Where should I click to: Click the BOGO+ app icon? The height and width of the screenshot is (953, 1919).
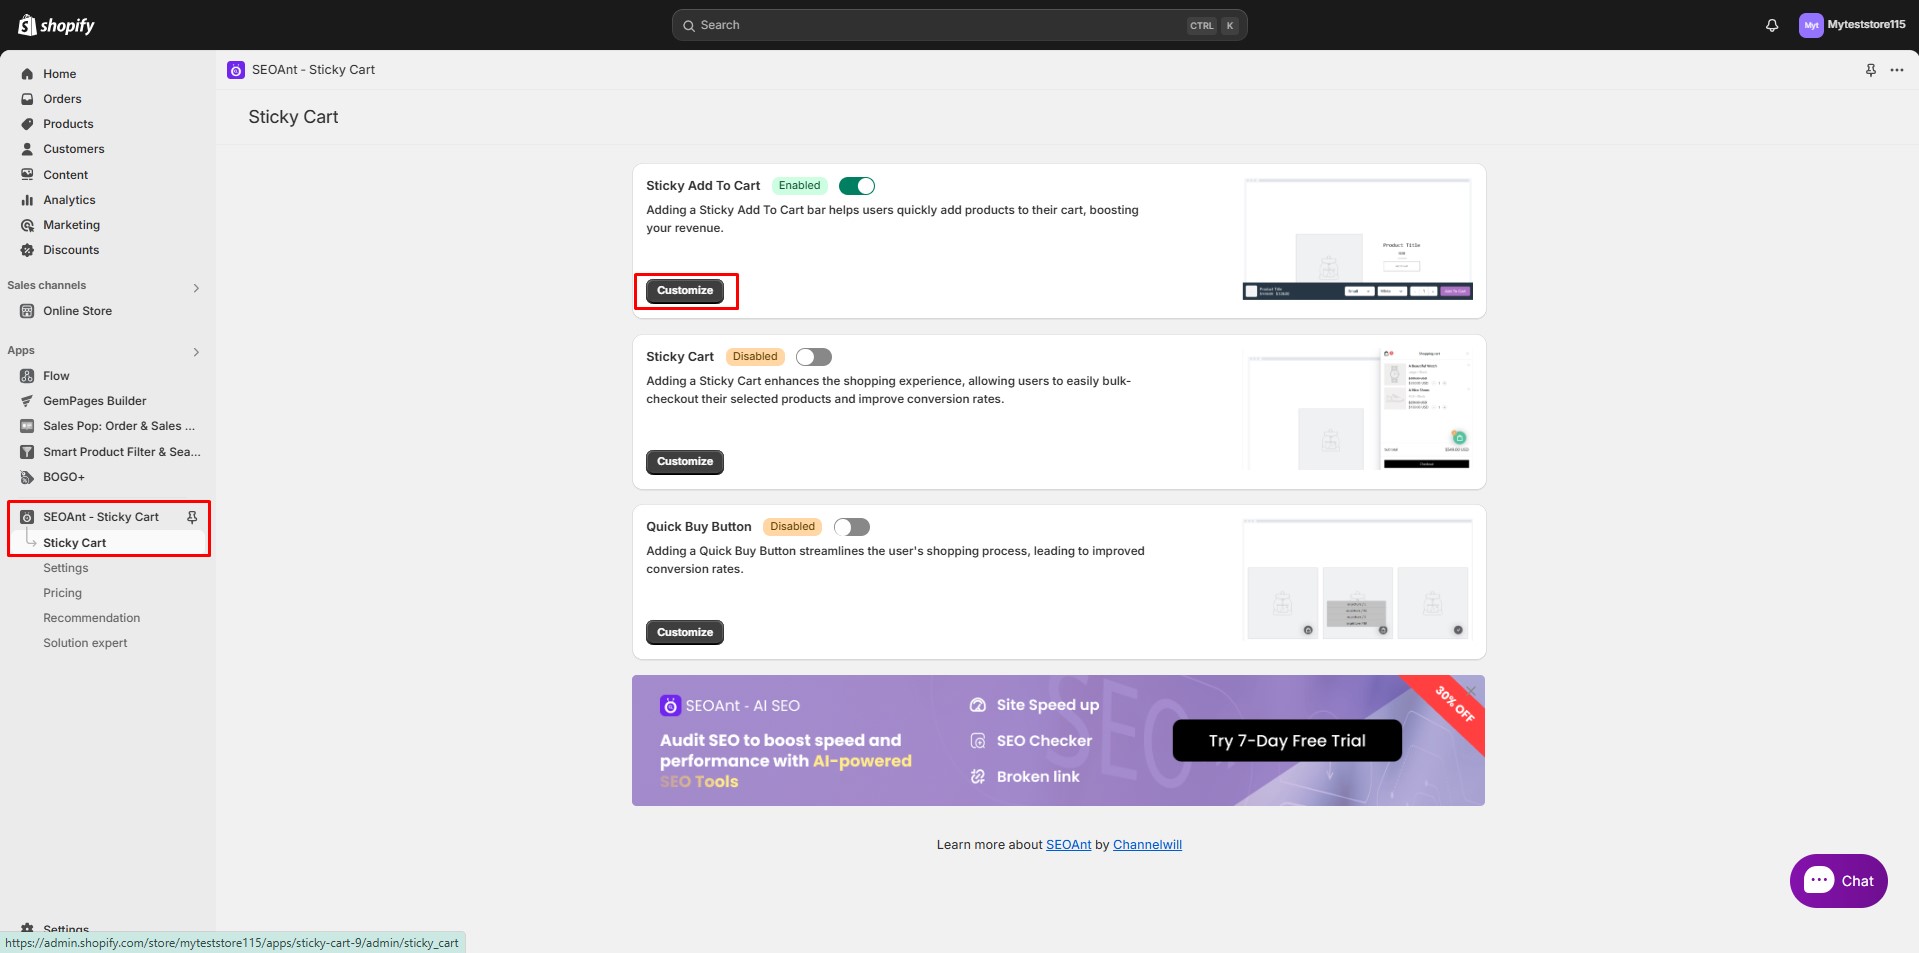27,477
